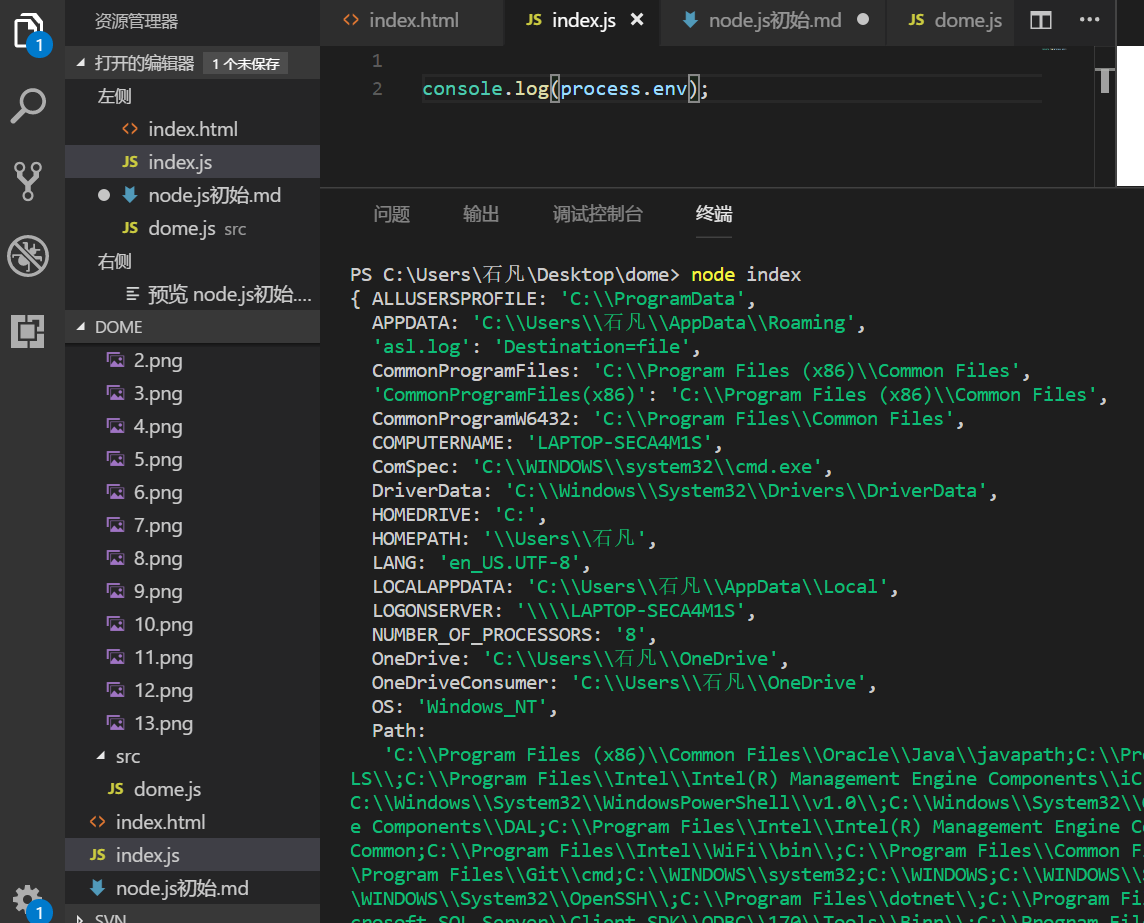Open dome.js under the src folder

pos(167,789)
